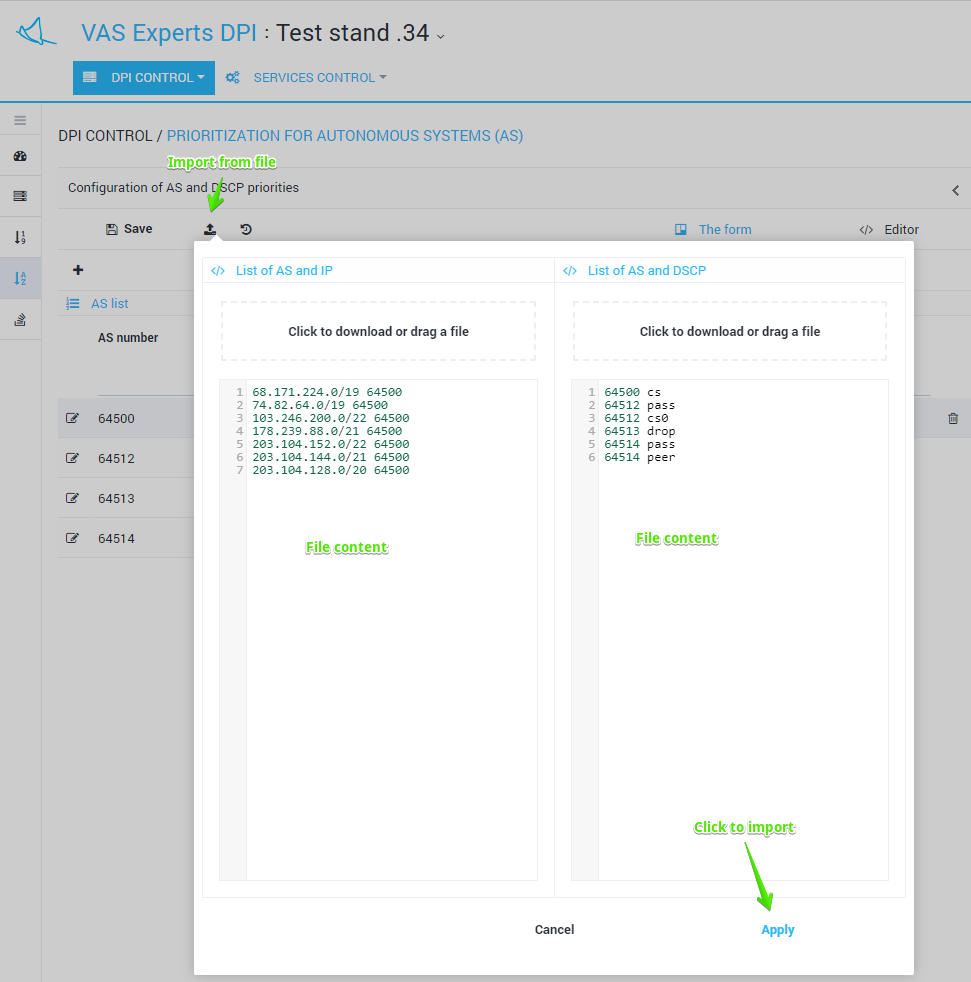Delete AS 64500 with the trash icon
The width and height of the screenshot is (971, 982).
point(952,419)
